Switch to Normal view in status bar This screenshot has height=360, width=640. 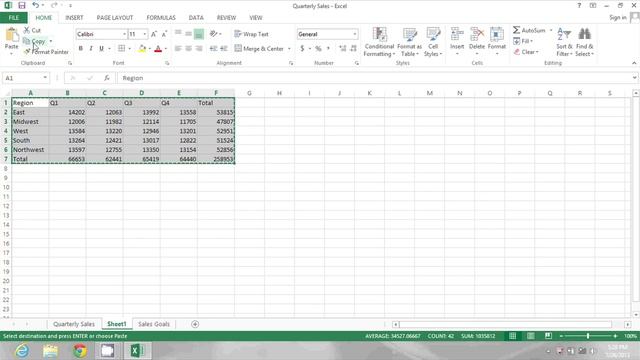click(513, 336)
